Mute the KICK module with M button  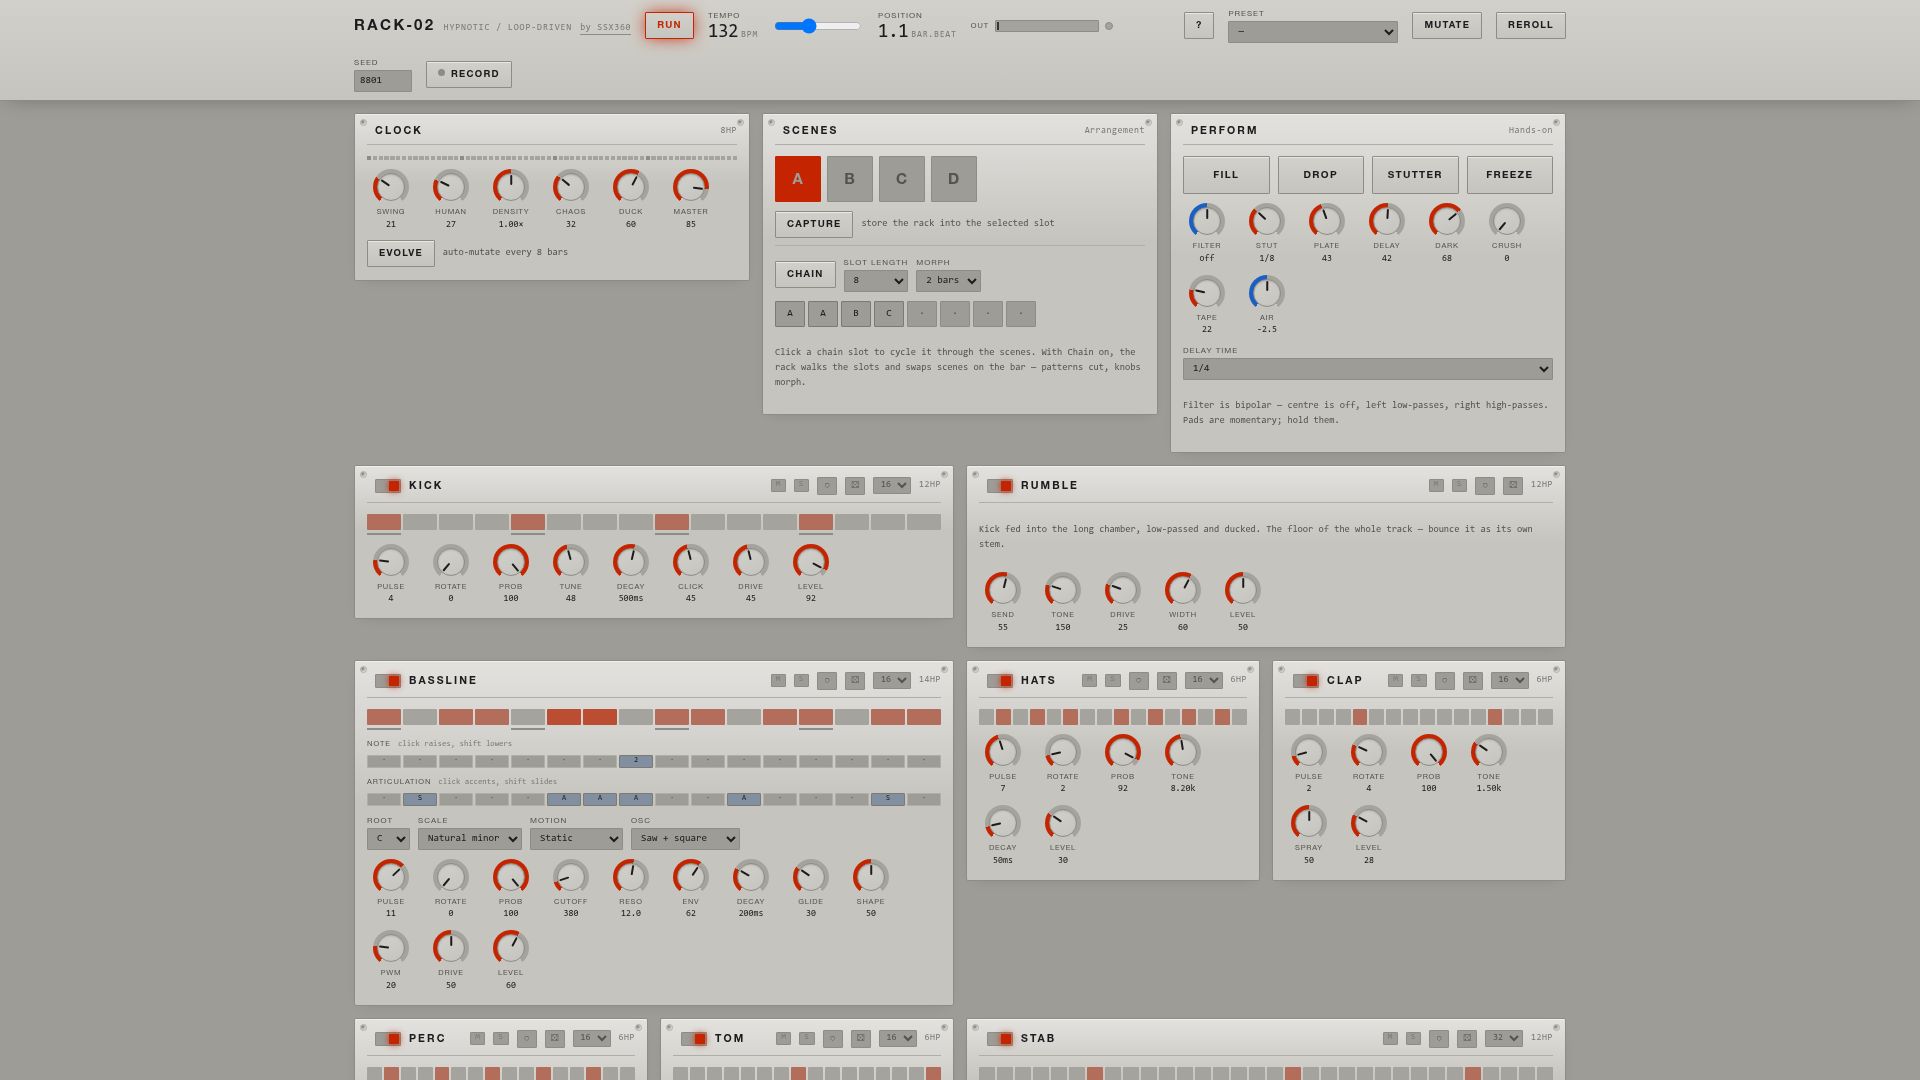click(x=778, y=485)
